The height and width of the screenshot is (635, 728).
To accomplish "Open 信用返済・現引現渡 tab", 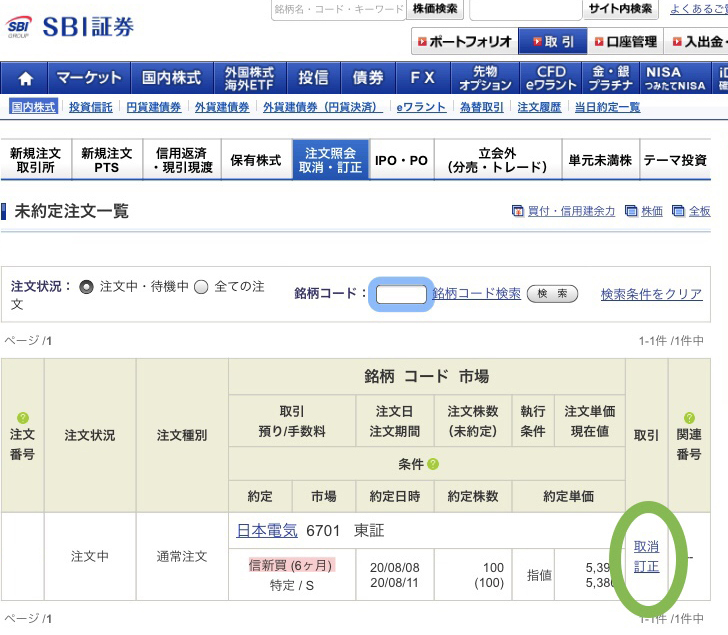I will pyautogui.click(x=182, y=160).
